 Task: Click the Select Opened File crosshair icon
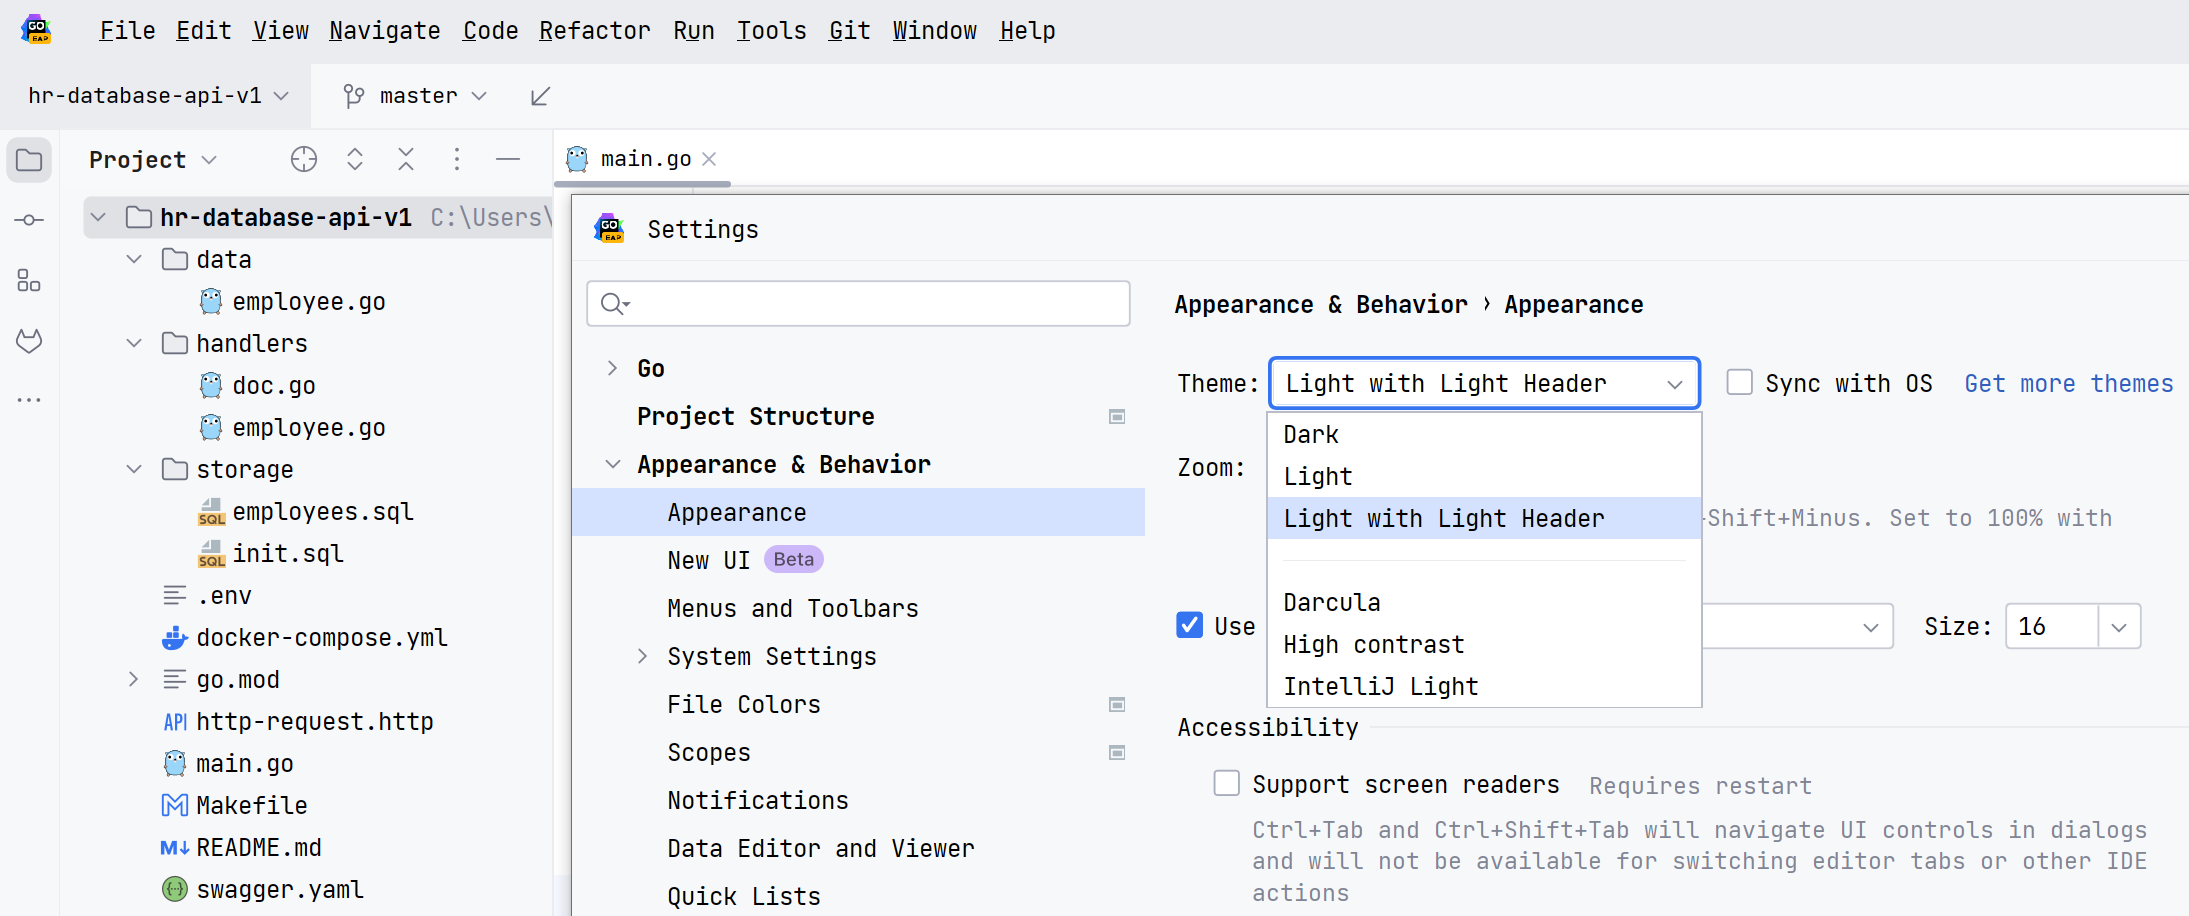tap(304, 159)
